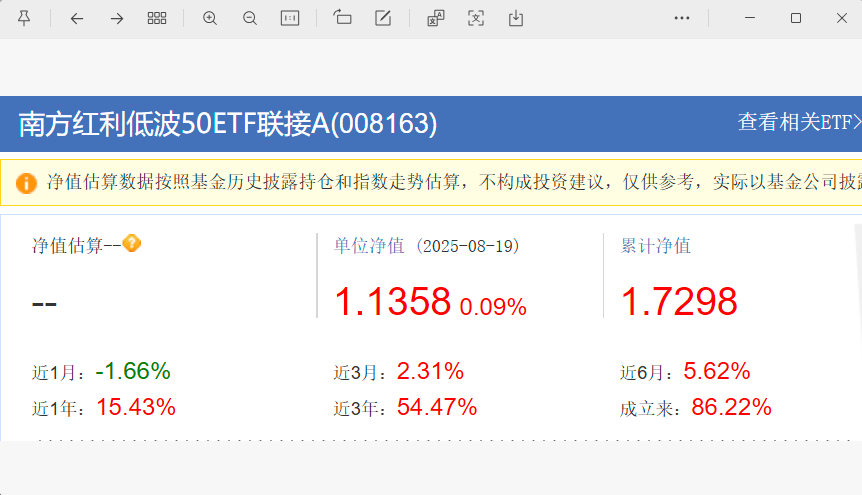Image resolution: width=862 pixels, height=495 pixels.
Task: Click the 单位净值 label
Action: 369,246
